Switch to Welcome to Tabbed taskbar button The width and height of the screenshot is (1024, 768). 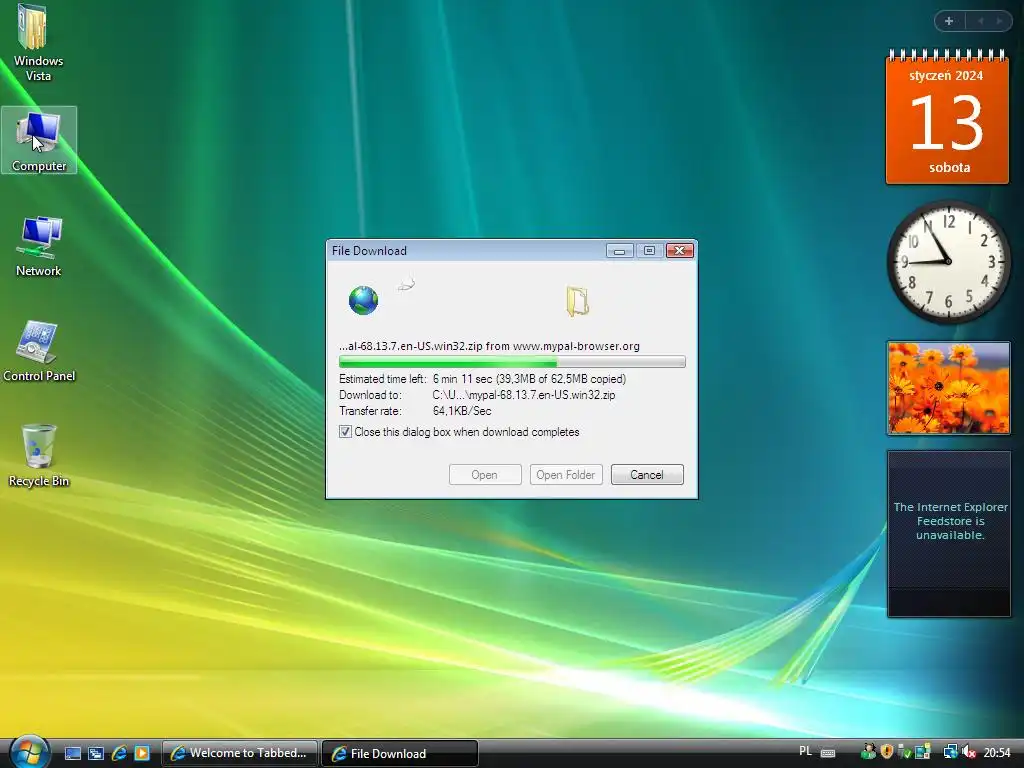pyautogui.click(x=240, y=753)
